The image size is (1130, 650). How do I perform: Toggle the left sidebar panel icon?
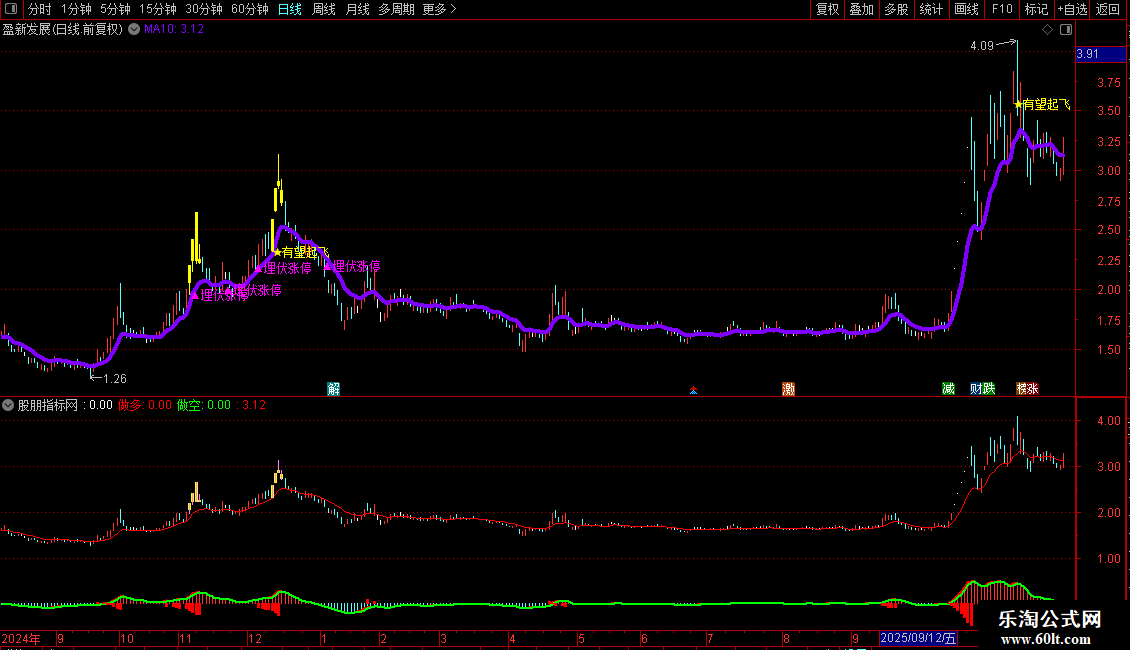pyautogui.click(x=11, y=9)
